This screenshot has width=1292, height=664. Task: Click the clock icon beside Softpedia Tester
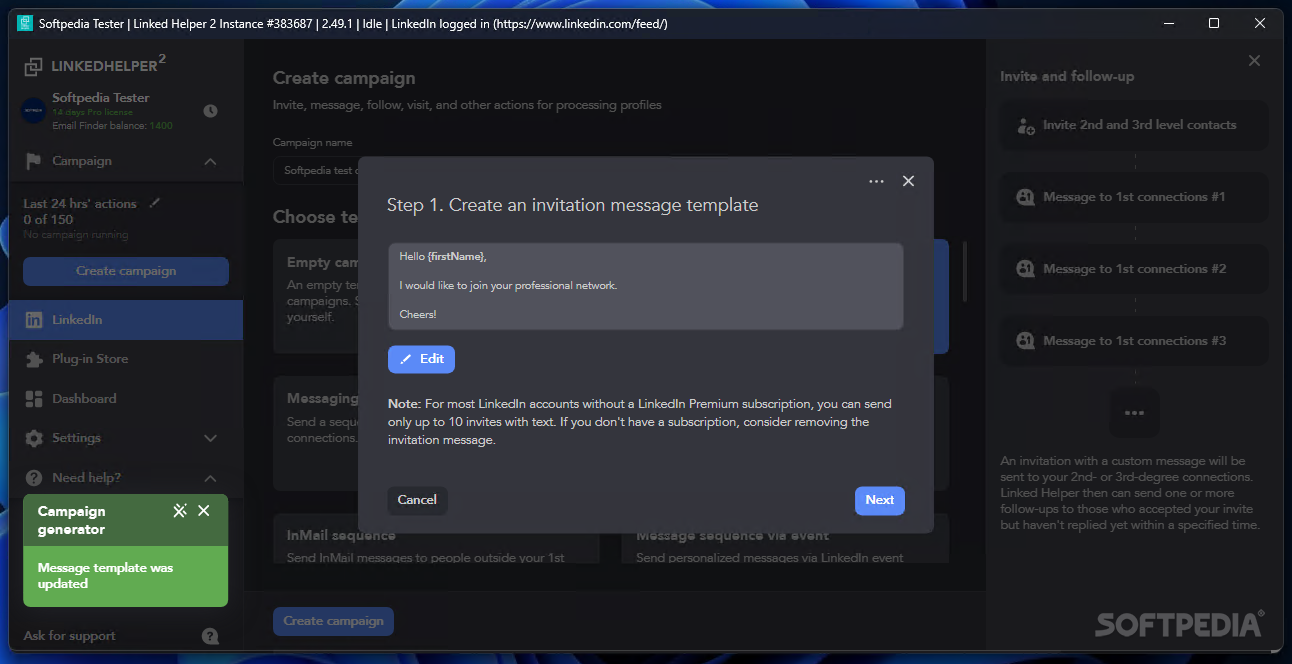coord(210,111)
